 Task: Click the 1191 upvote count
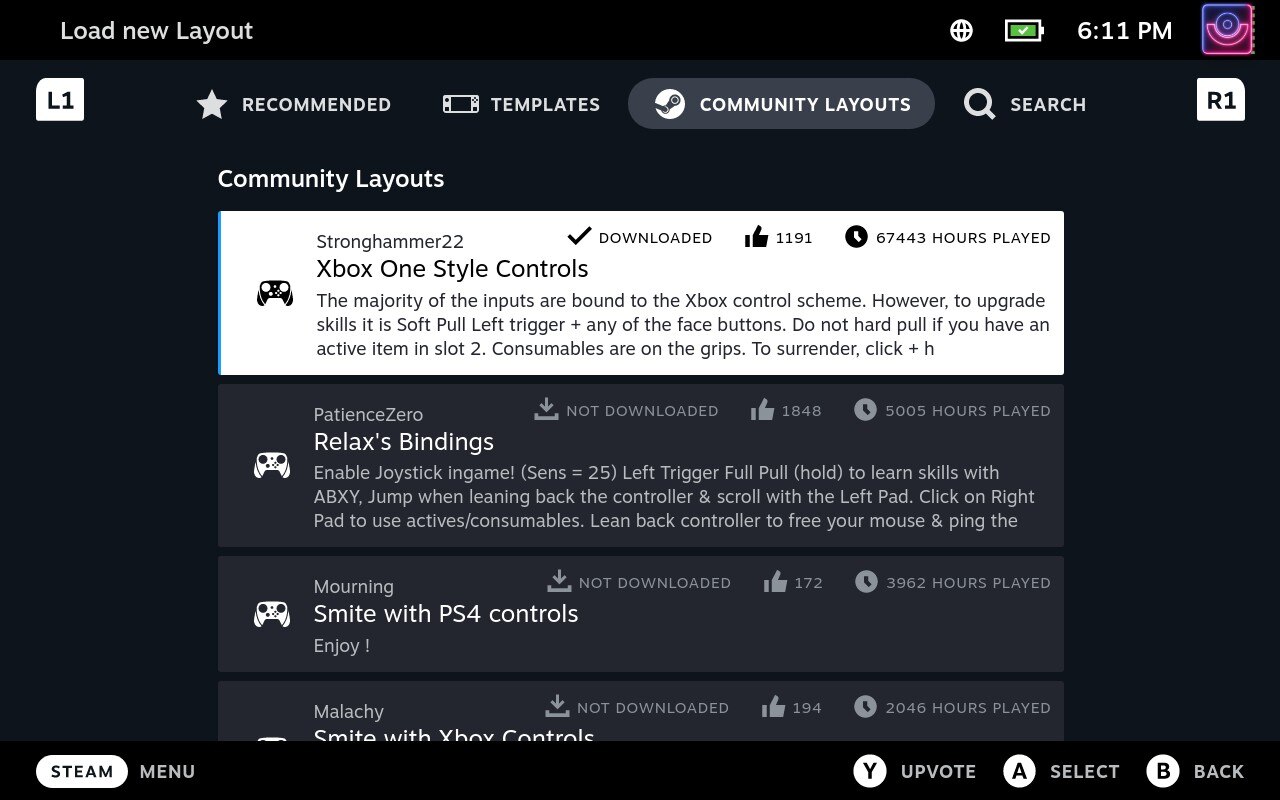pos(794,238)
